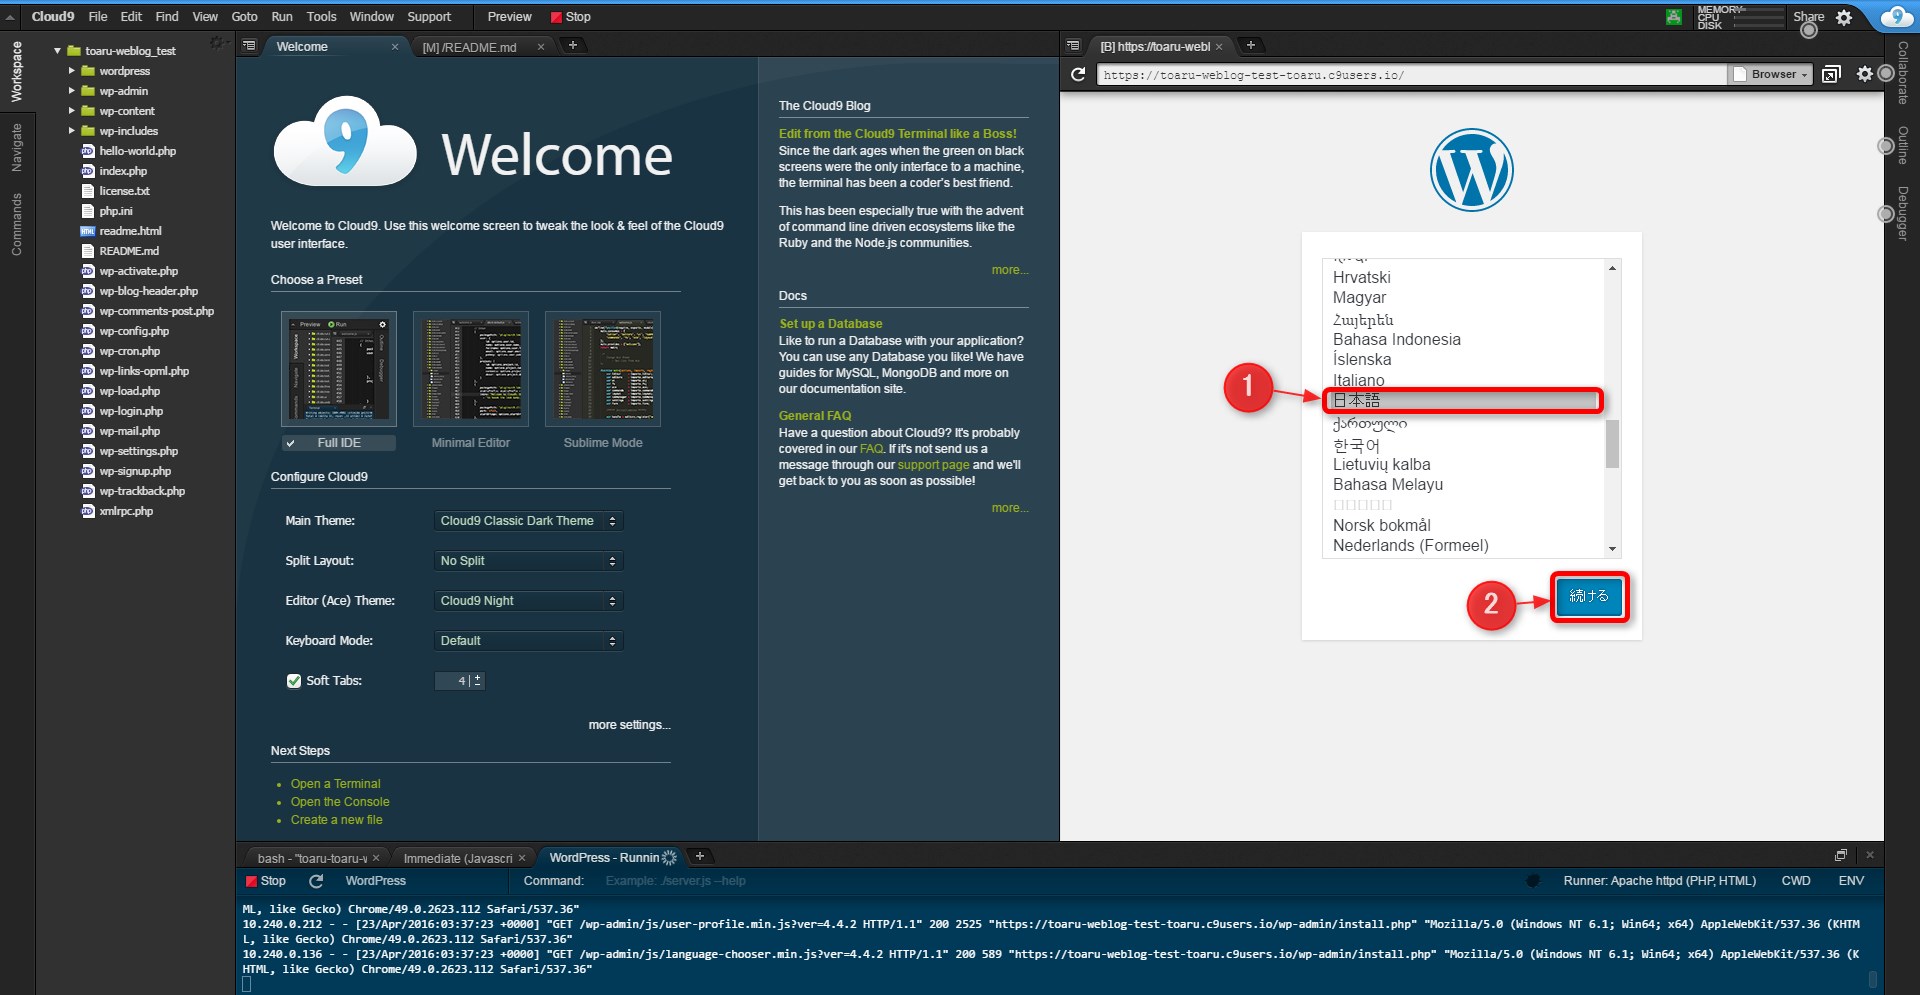
Task: Open workspace tree settings gear
Action: [216, 42]
